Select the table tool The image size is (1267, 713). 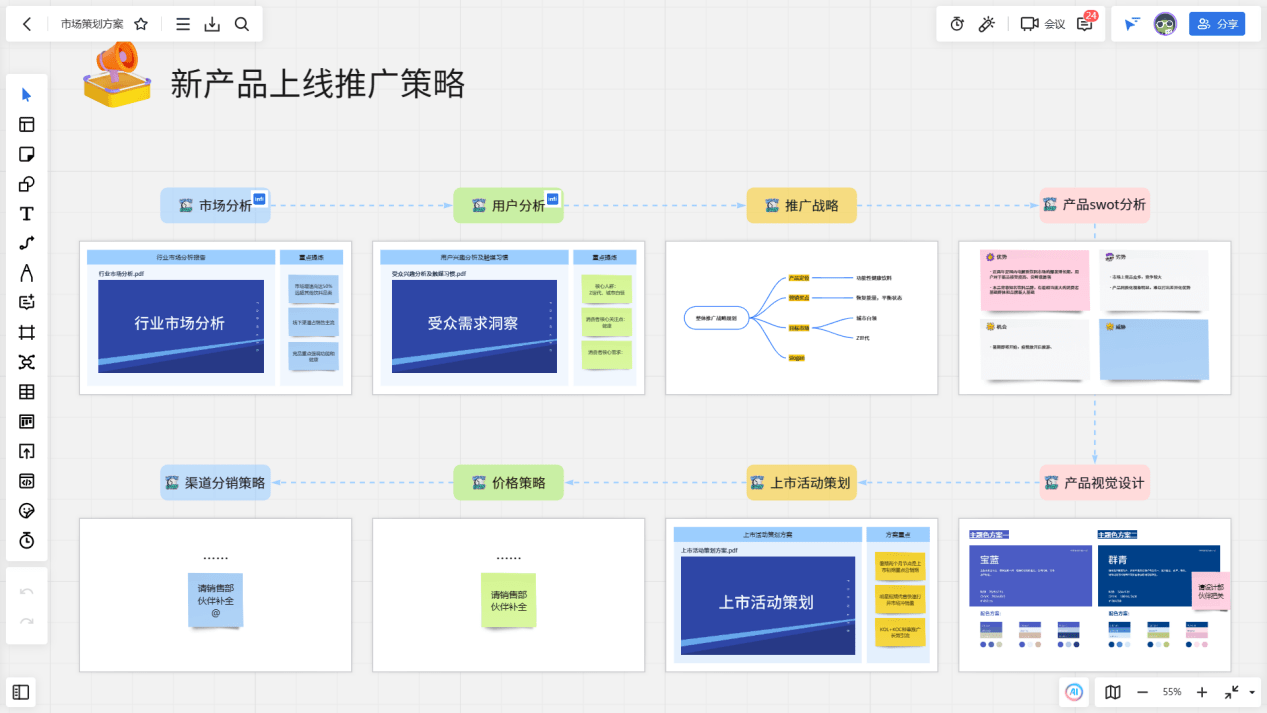pyautogui.click(x=27, y=392)
